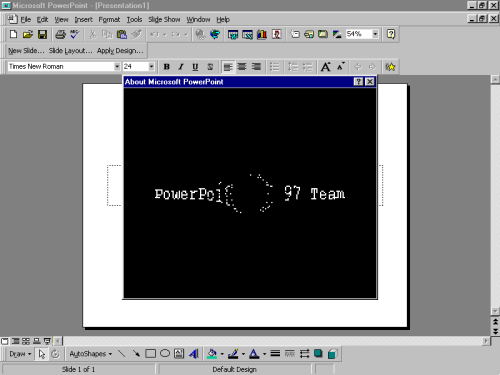Insert a chart with the chart icon

[262, 34]
